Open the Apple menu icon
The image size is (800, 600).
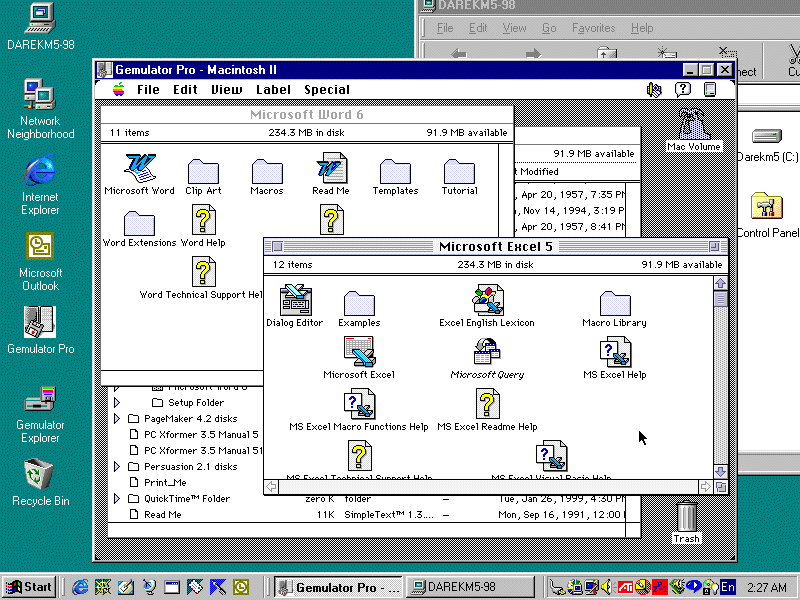(118, 89)
